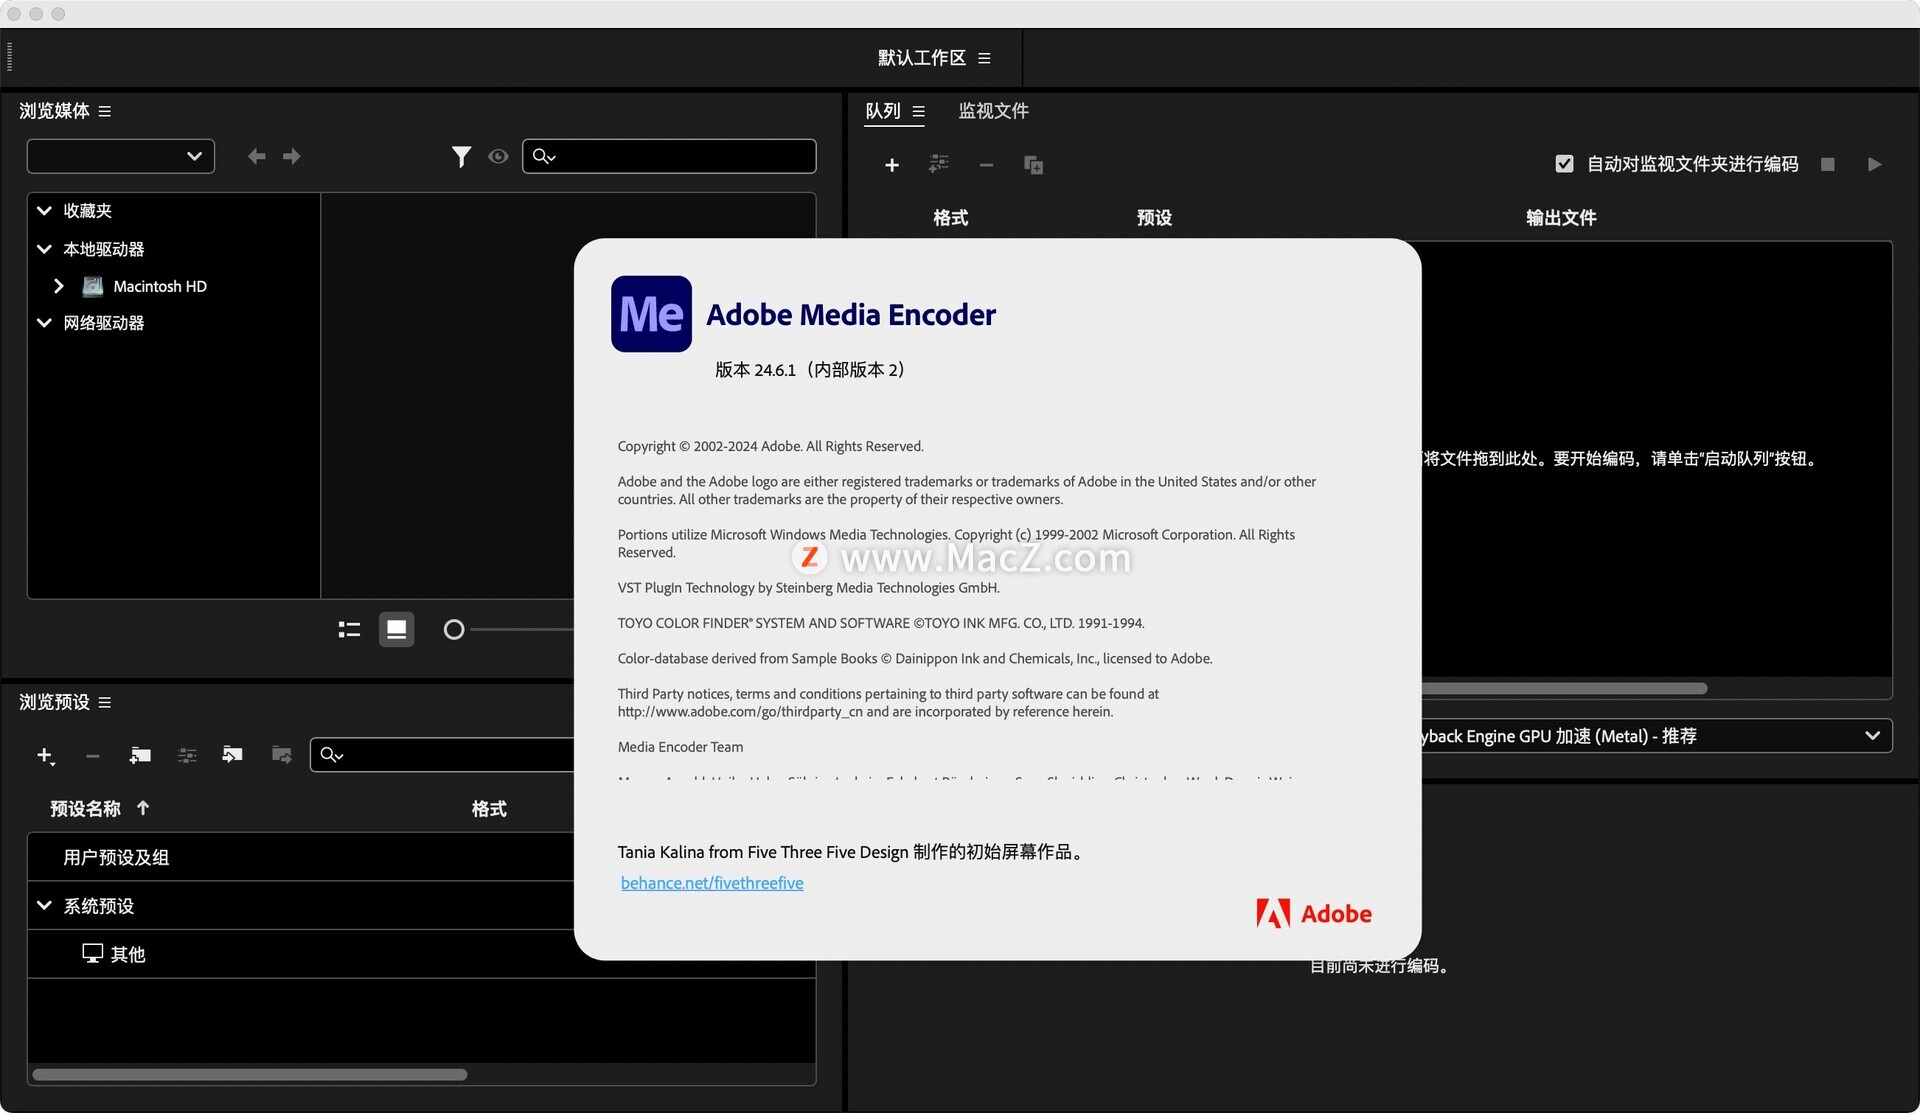1920x1113 pixels.
Task: Switch to the 队列 tab
Action: [883, 111]
